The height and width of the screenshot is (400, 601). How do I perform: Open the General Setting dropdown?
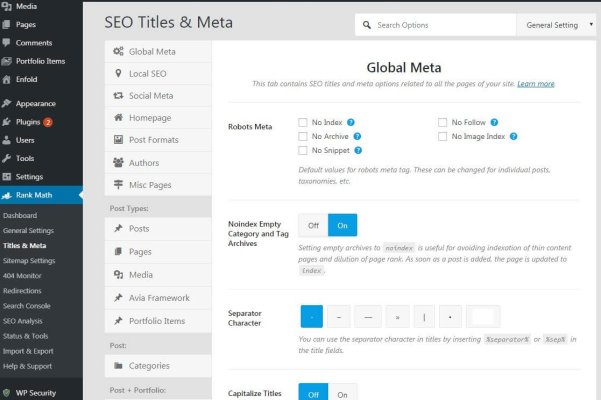[x=556, y=25]
